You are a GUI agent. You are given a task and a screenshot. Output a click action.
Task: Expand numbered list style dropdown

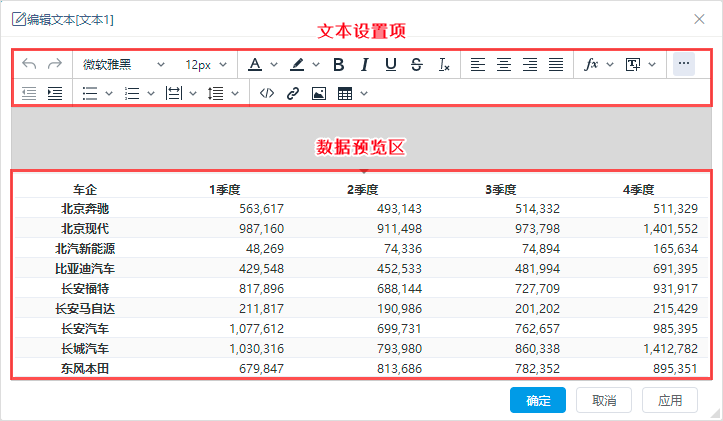click(x=151, y=94)
